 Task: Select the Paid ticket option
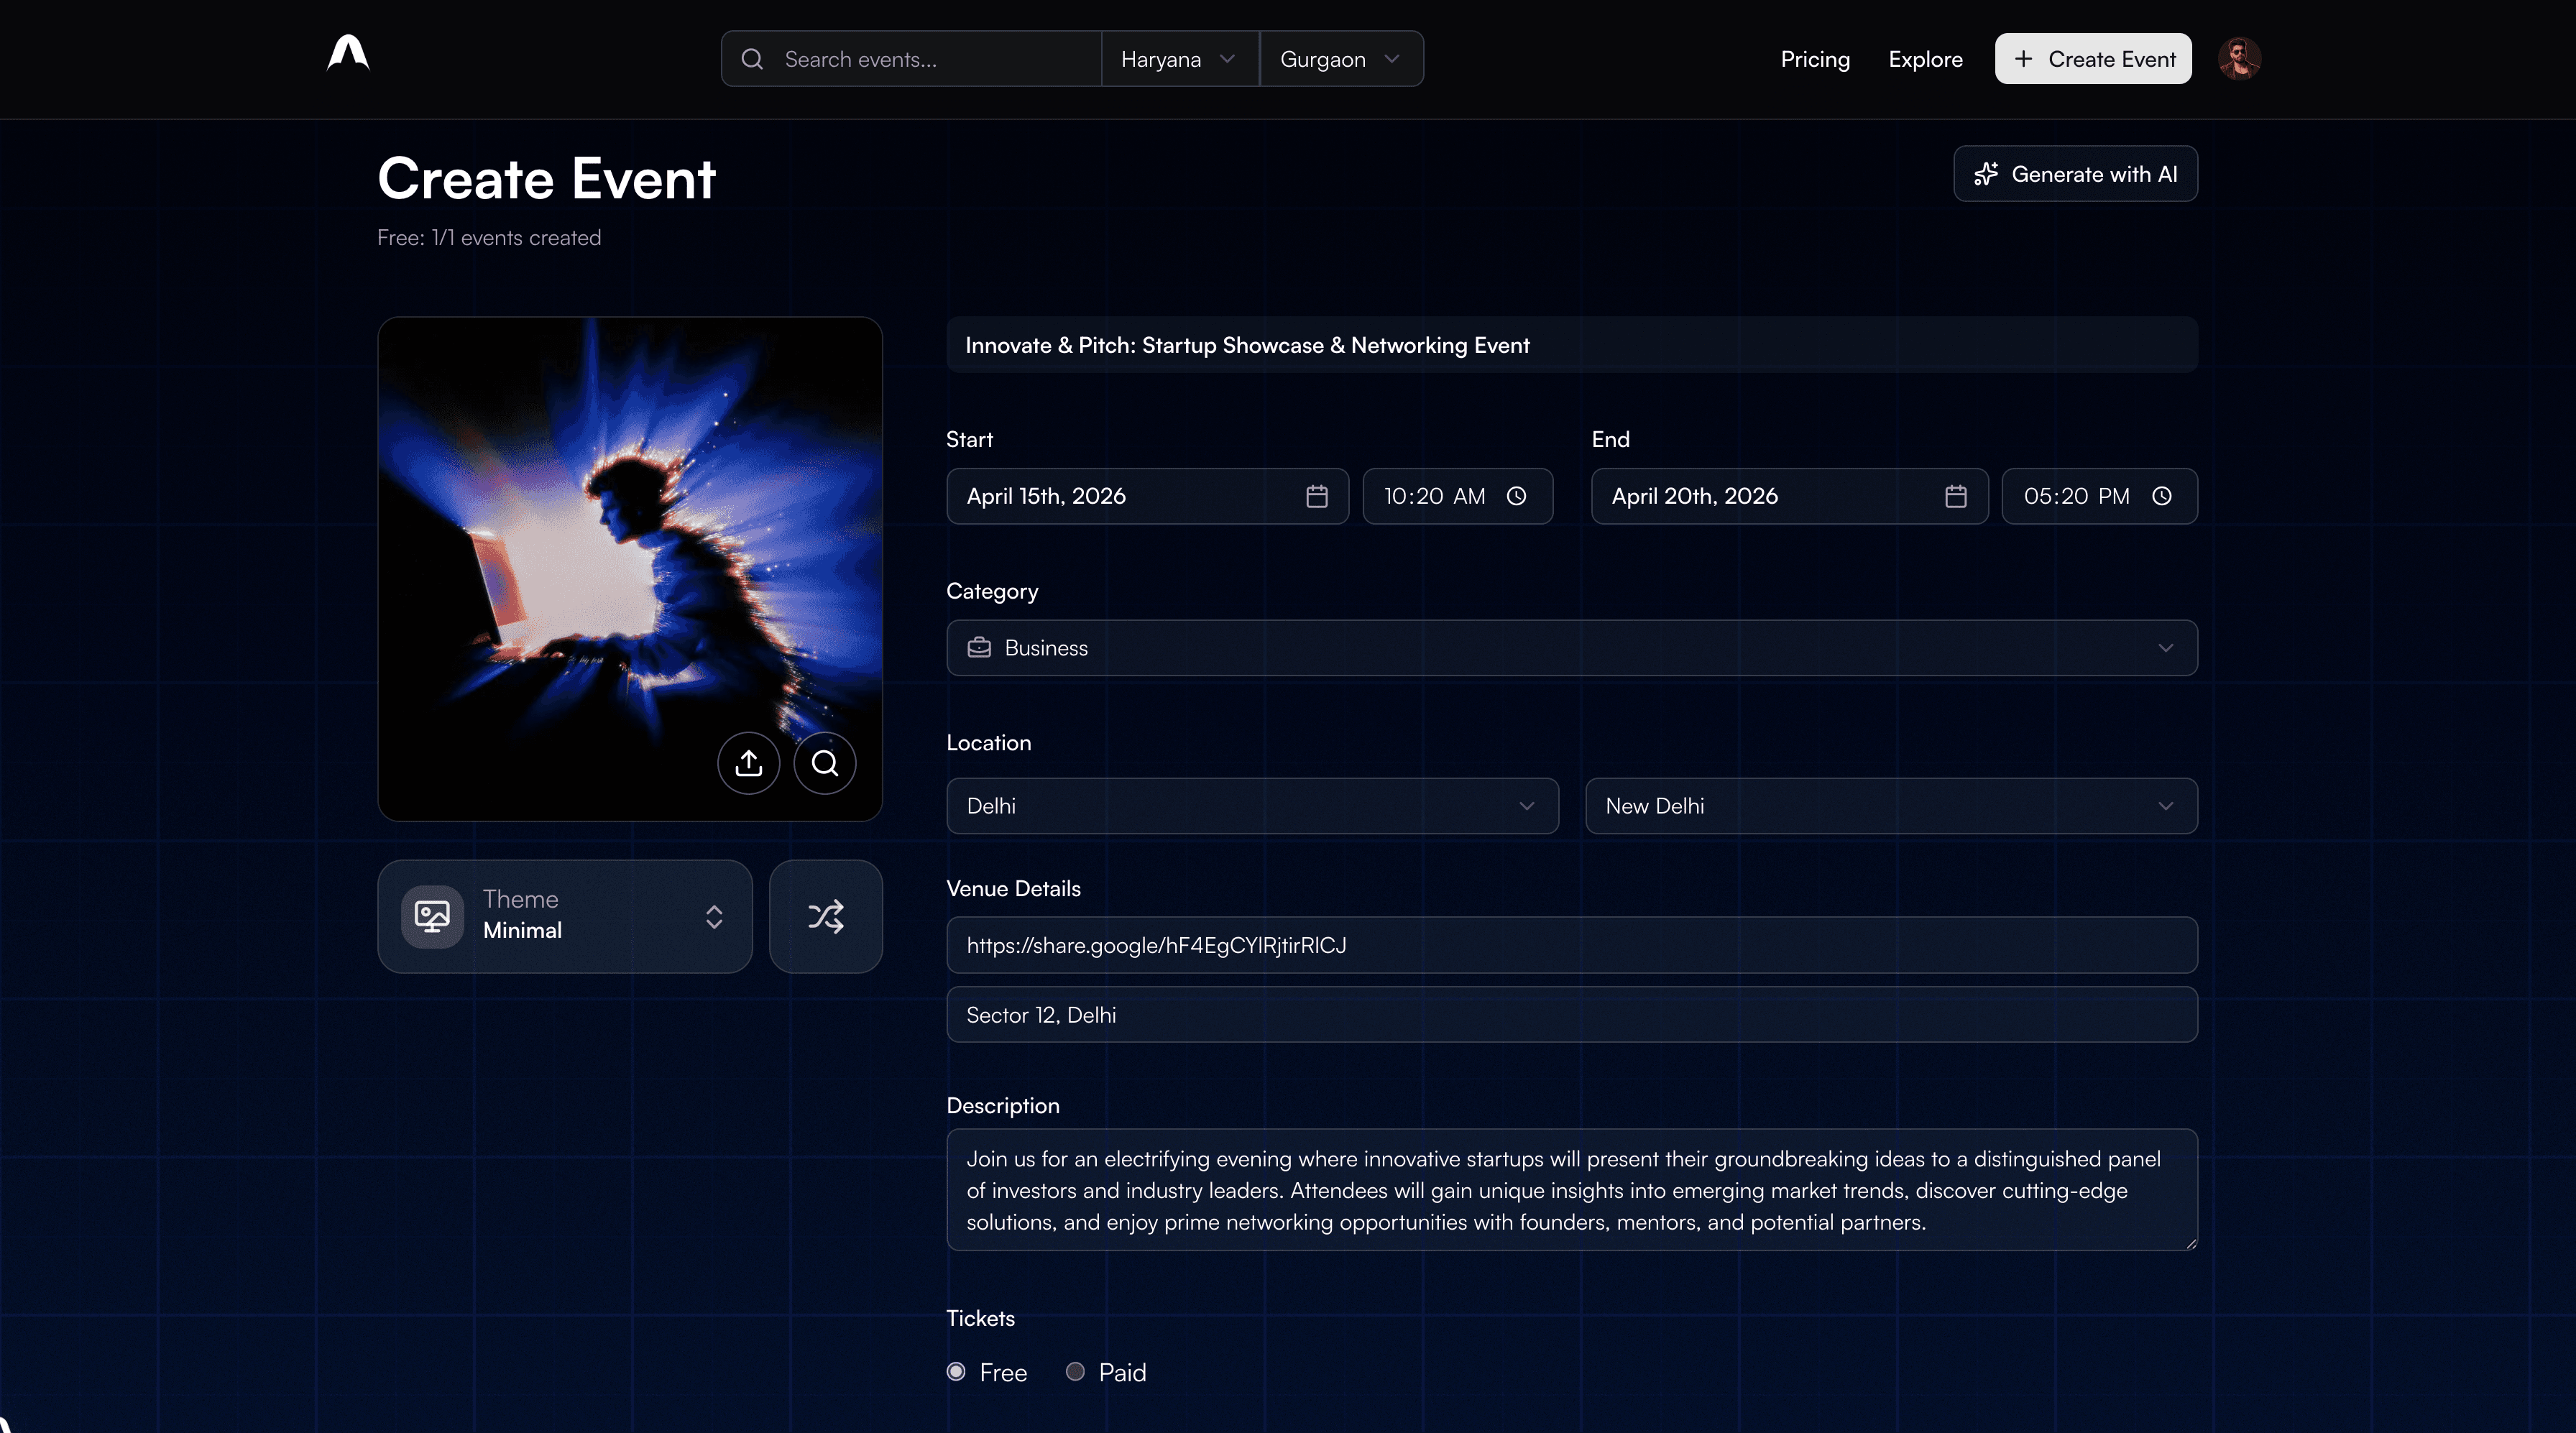[x=1075, y=1372]
